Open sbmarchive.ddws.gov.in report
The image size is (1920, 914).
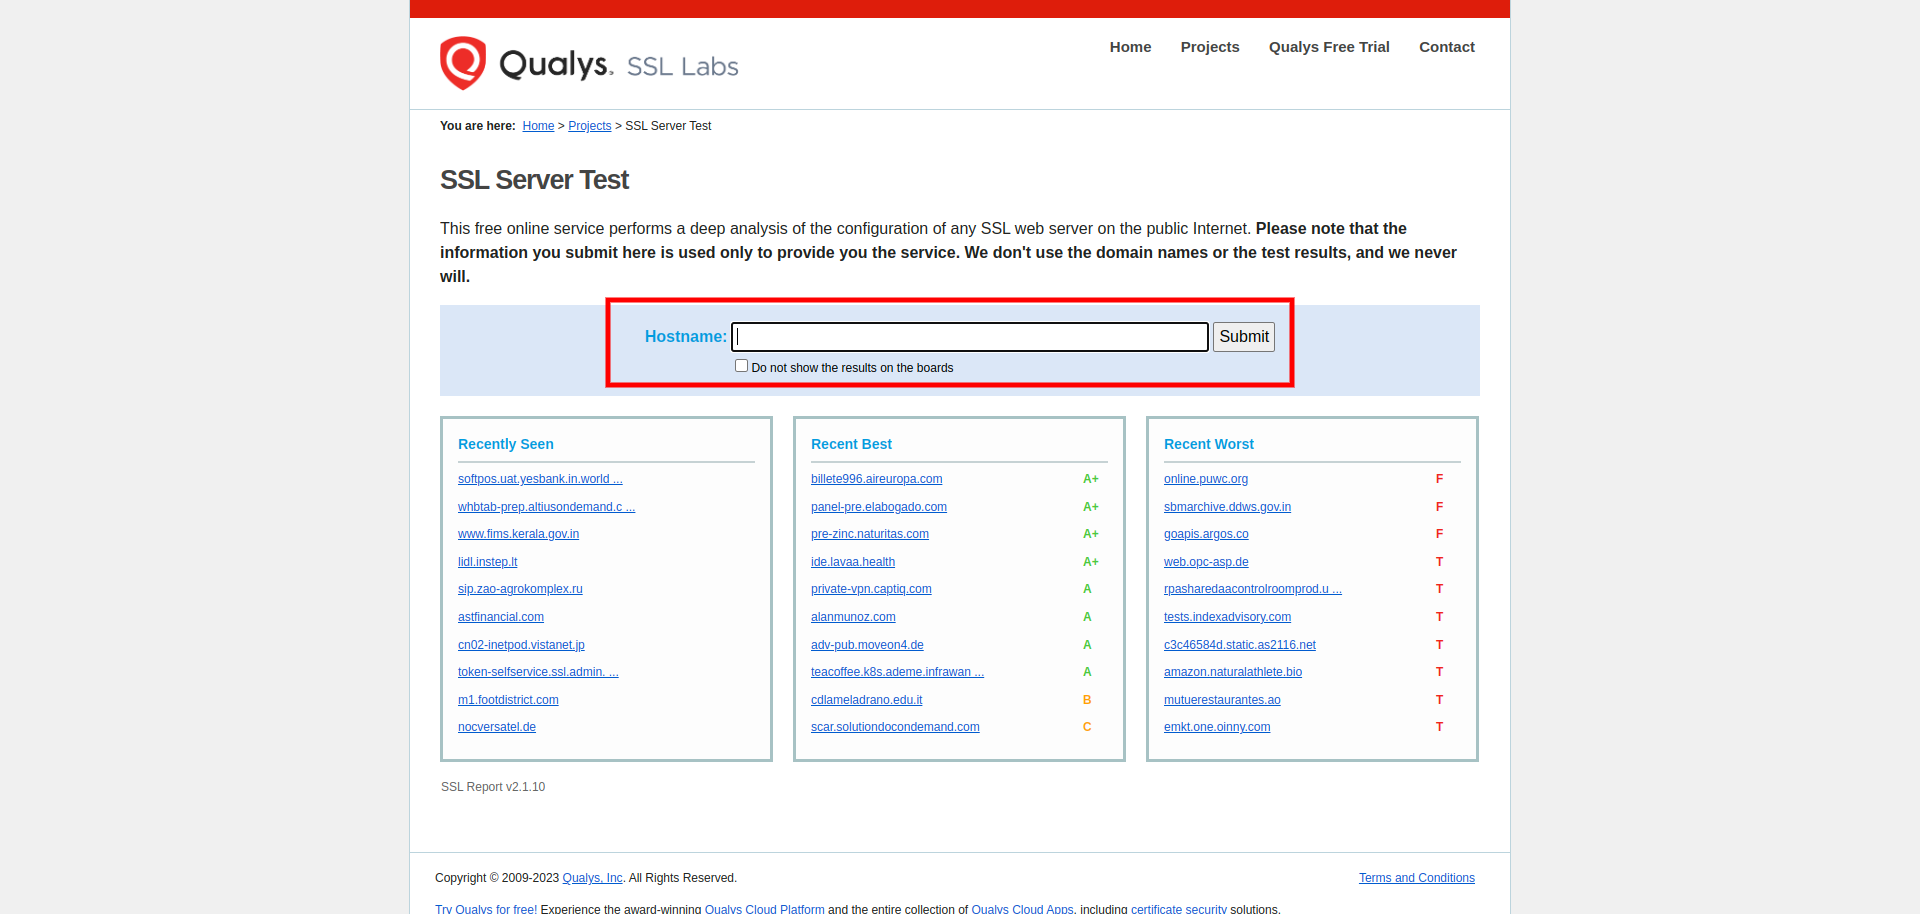[1227, 507]
